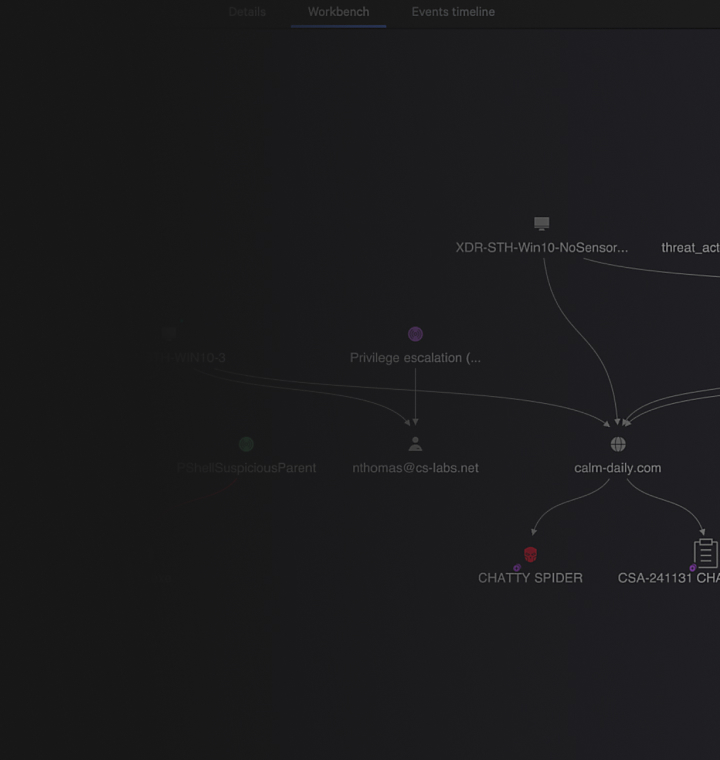Open the Events timeline tab
The height and width of the screenshot is (760, 720).
453,12
